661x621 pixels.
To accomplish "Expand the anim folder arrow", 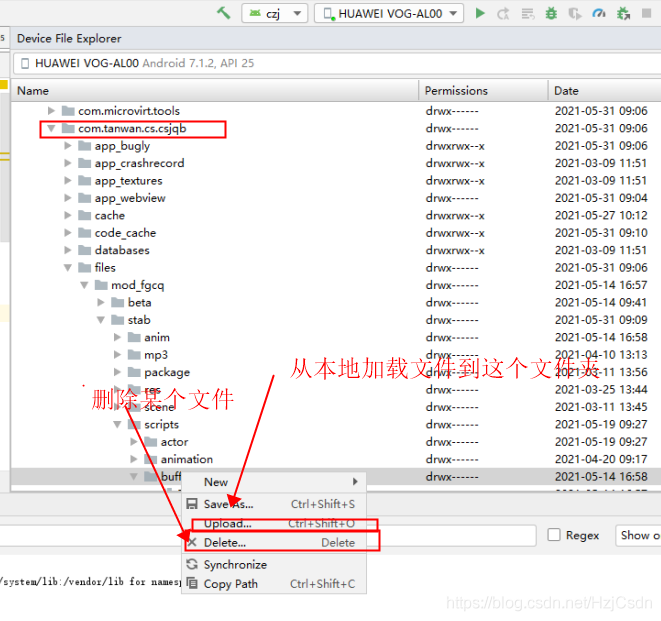I will coord(118,337).
